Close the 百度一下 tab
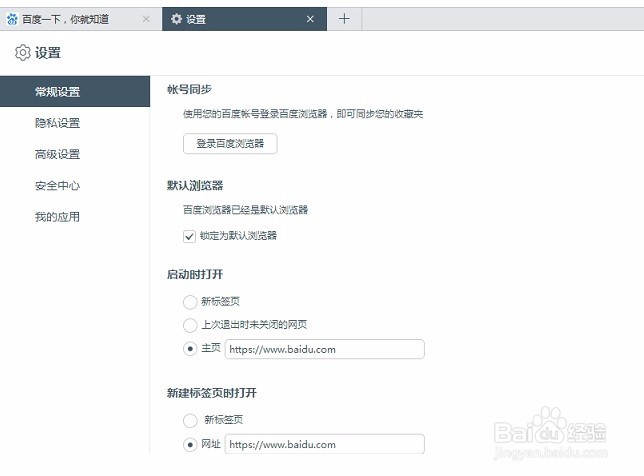The width and height of the screenshot is (644, 476). click(146, 19)
